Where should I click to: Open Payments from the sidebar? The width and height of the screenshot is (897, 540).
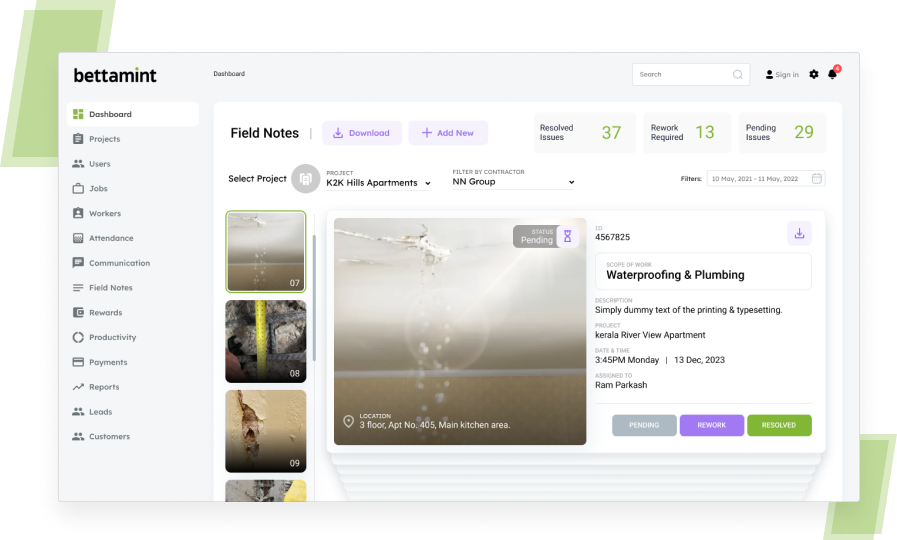(x=108, y=362)
